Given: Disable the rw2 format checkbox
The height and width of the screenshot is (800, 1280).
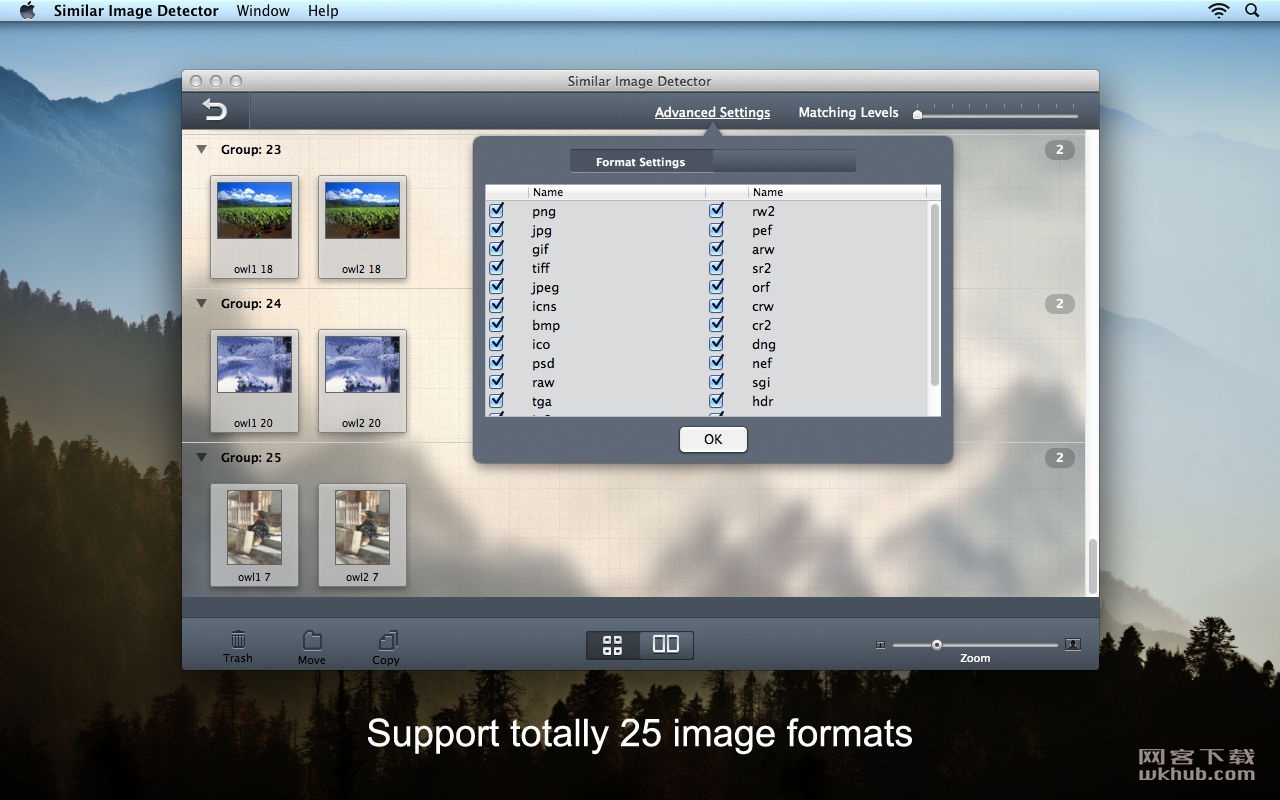Looking at the screenshot, I should click(716, 211).
